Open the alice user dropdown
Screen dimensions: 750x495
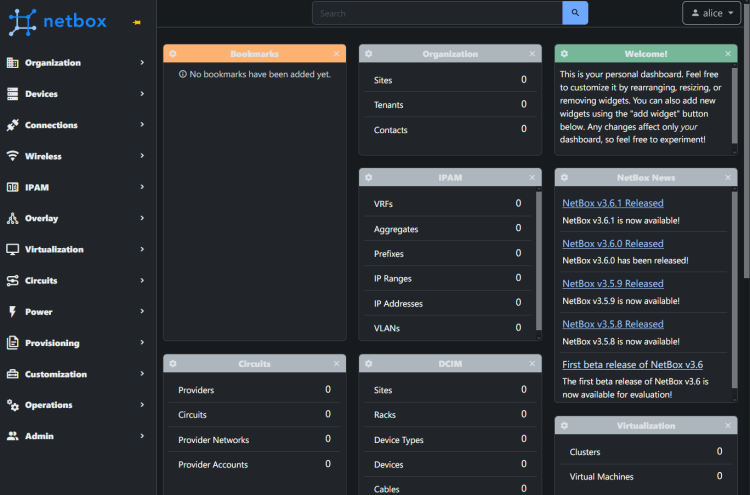[x=712, y=13]
